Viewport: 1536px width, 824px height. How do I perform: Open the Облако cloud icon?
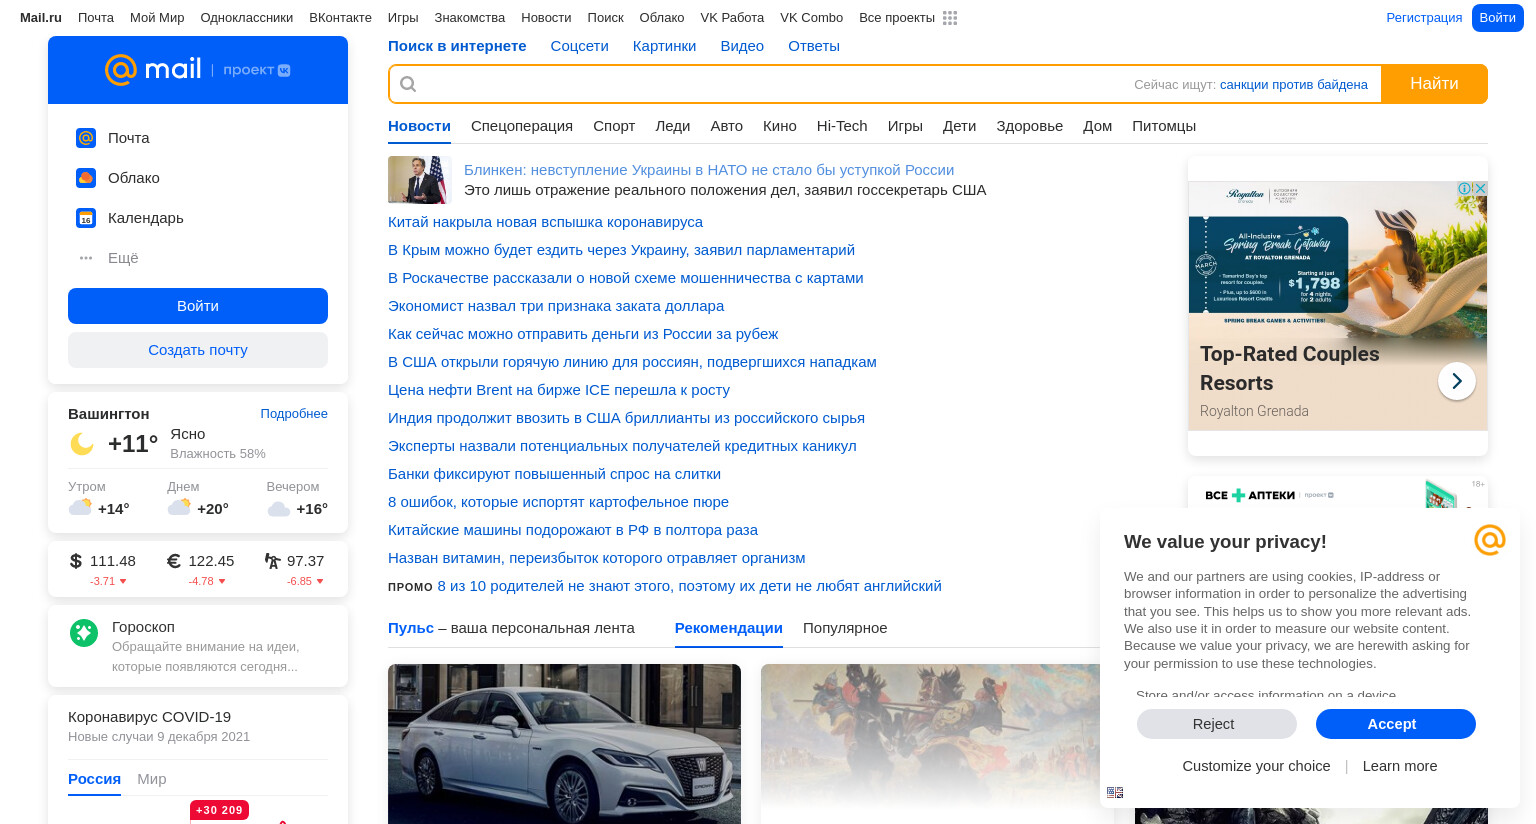click(86, 178)
